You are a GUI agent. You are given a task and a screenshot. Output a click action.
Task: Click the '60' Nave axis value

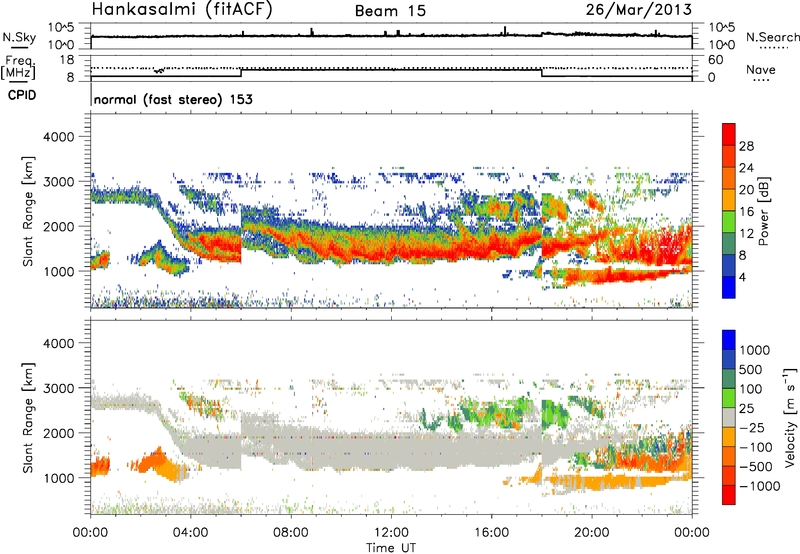coord(716,60)
